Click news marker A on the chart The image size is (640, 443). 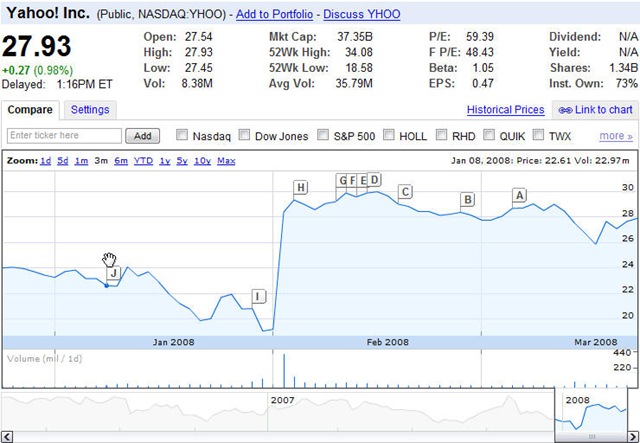519,196
